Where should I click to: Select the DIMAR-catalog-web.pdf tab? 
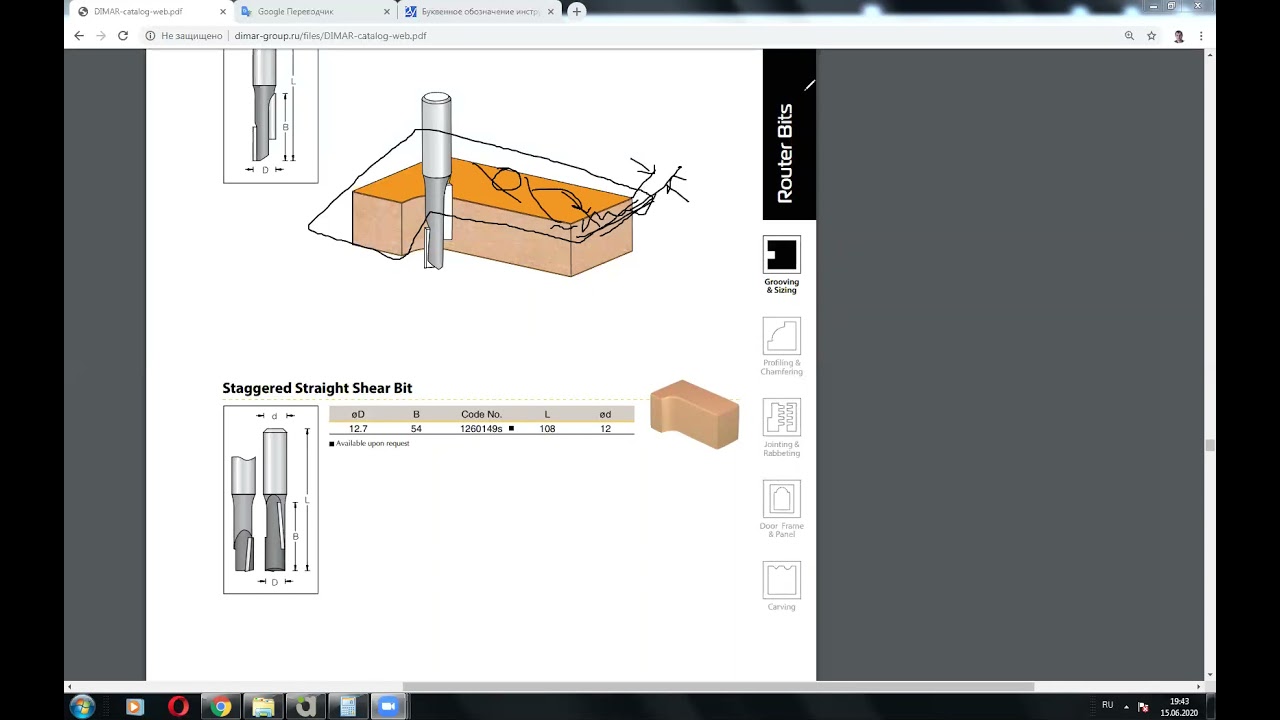[x=150, y=12]
